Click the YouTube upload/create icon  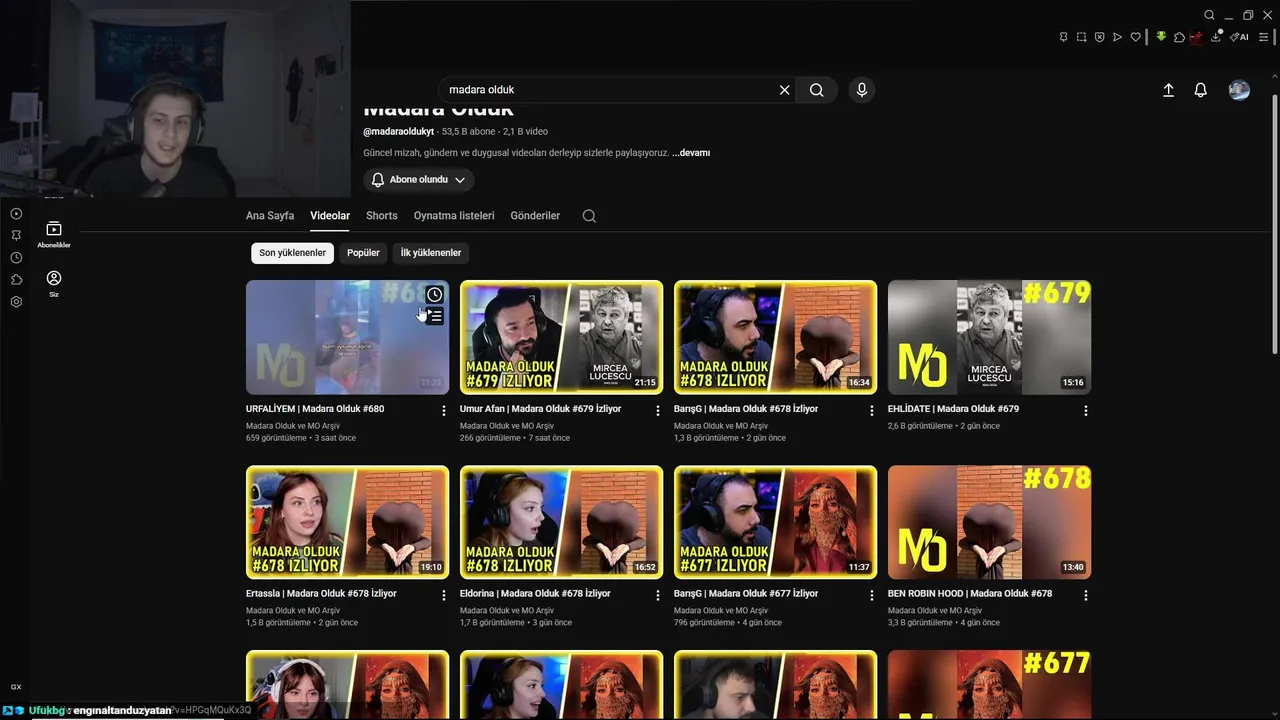pos(1168,90)
